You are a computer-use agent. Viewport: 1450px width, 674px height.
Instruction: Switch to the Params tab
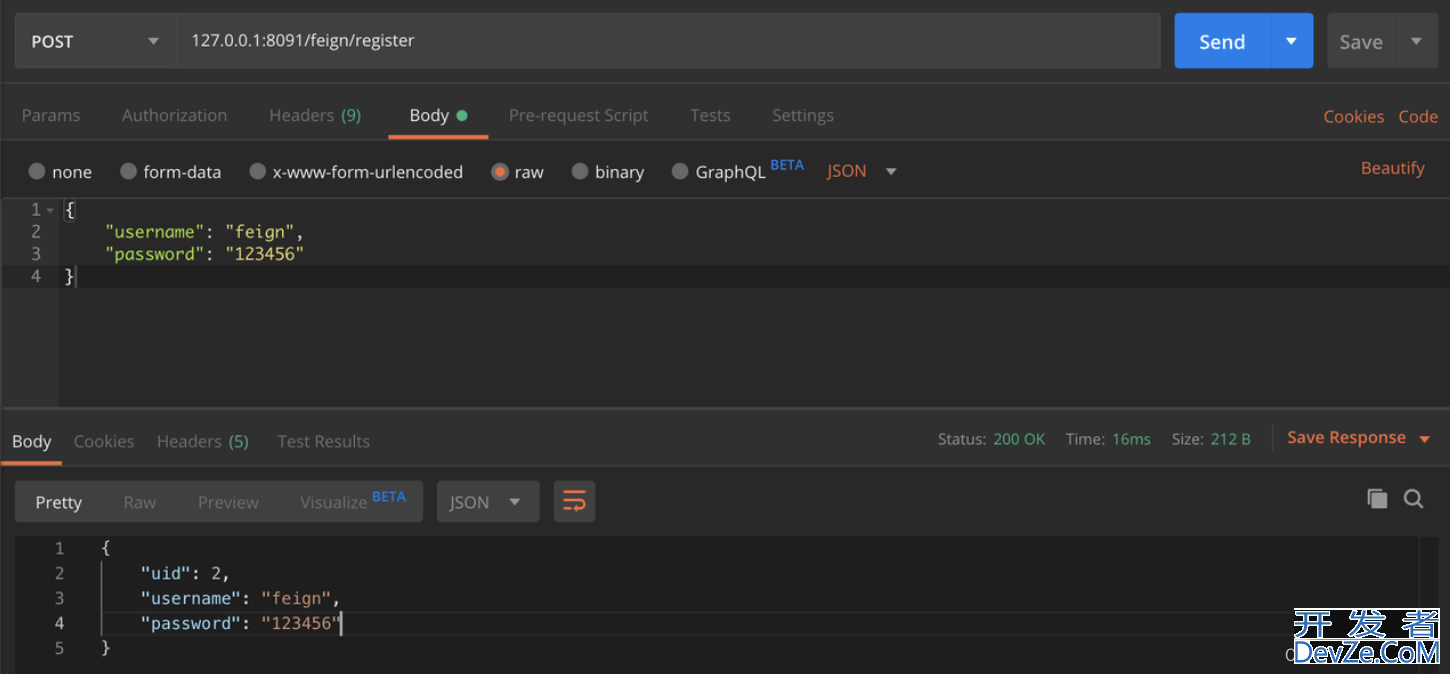(51, 115)
